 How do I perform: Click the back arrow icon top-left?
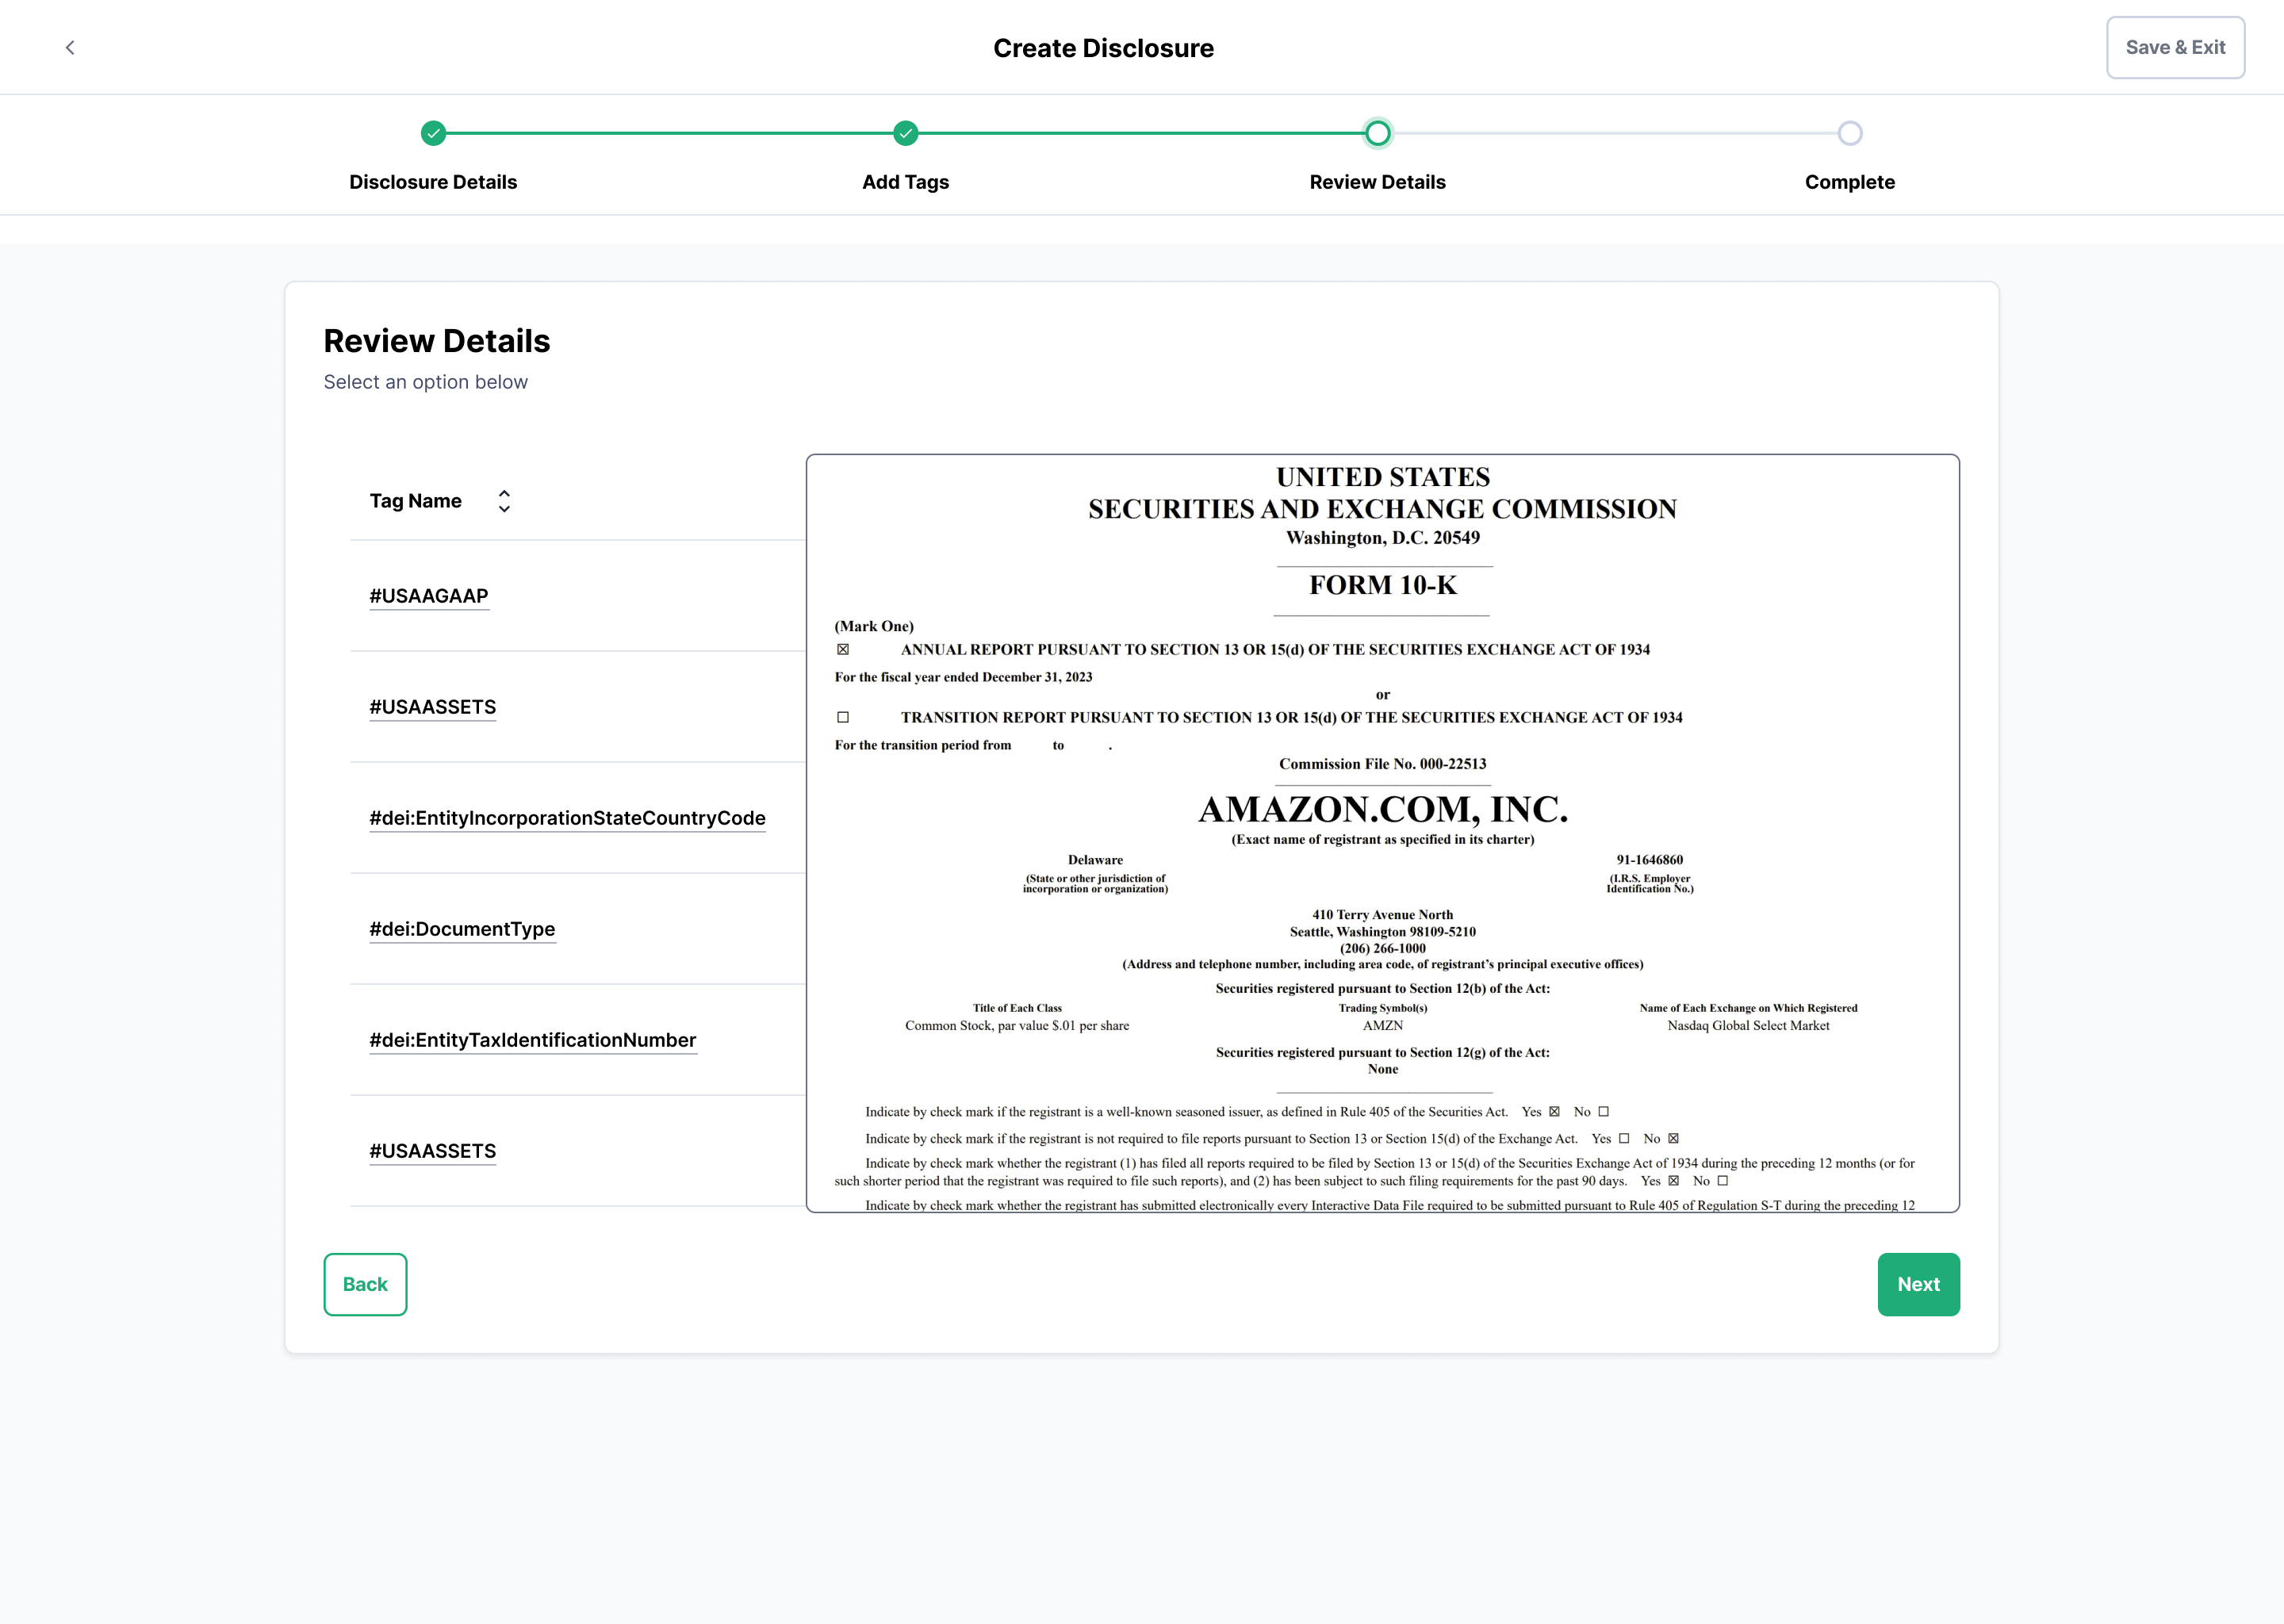pos(70,47)
